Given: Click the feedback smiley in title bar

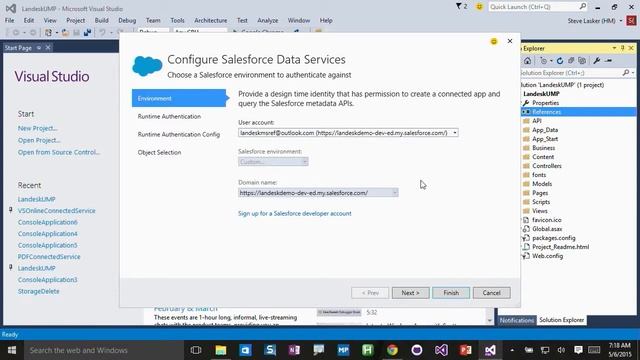Looking at the screenshot, I should [x=479, y=7].
